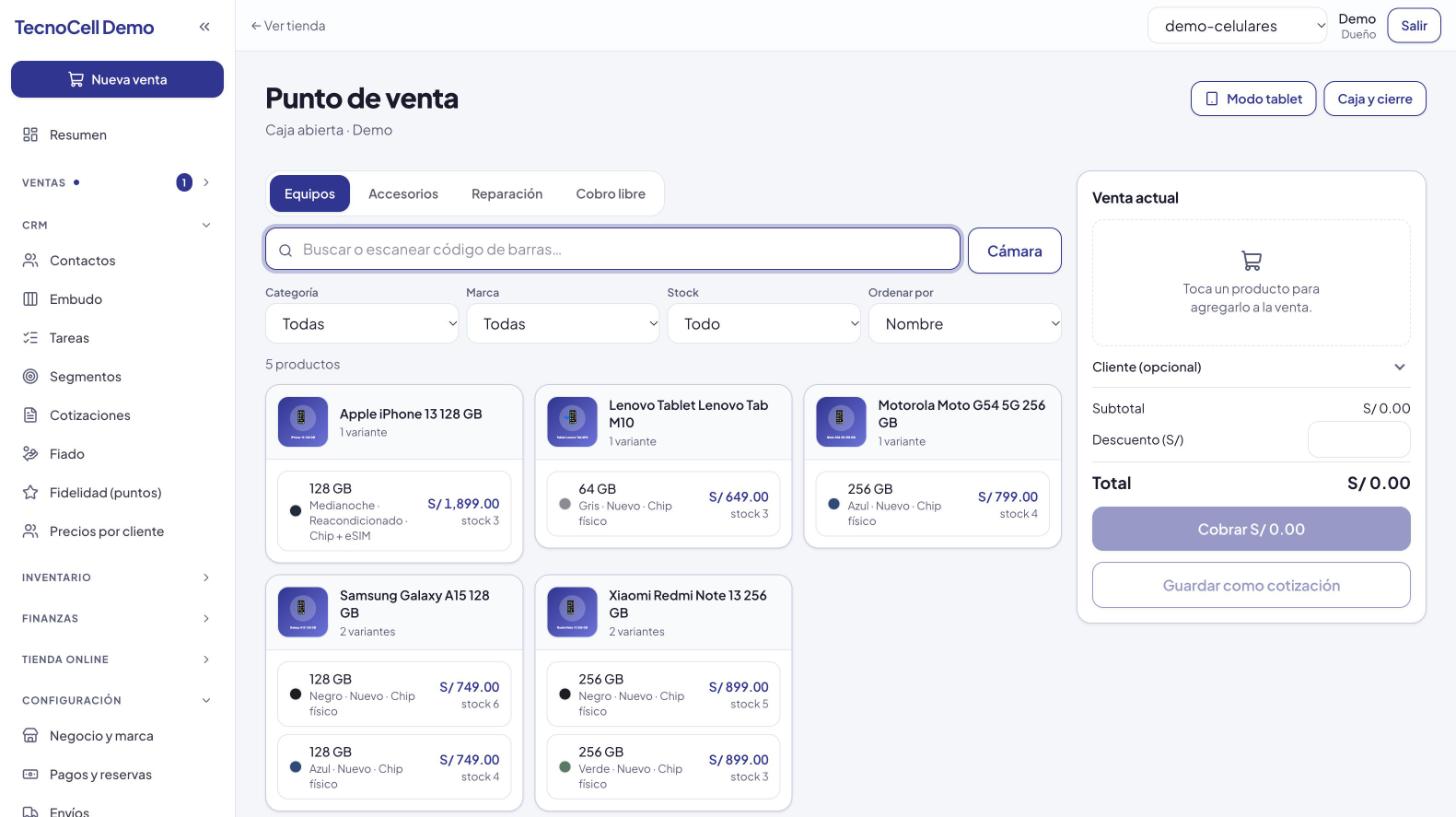Open the Ordenar por dropdown
The image size is (1456, 817).
(x=965, y=324)
